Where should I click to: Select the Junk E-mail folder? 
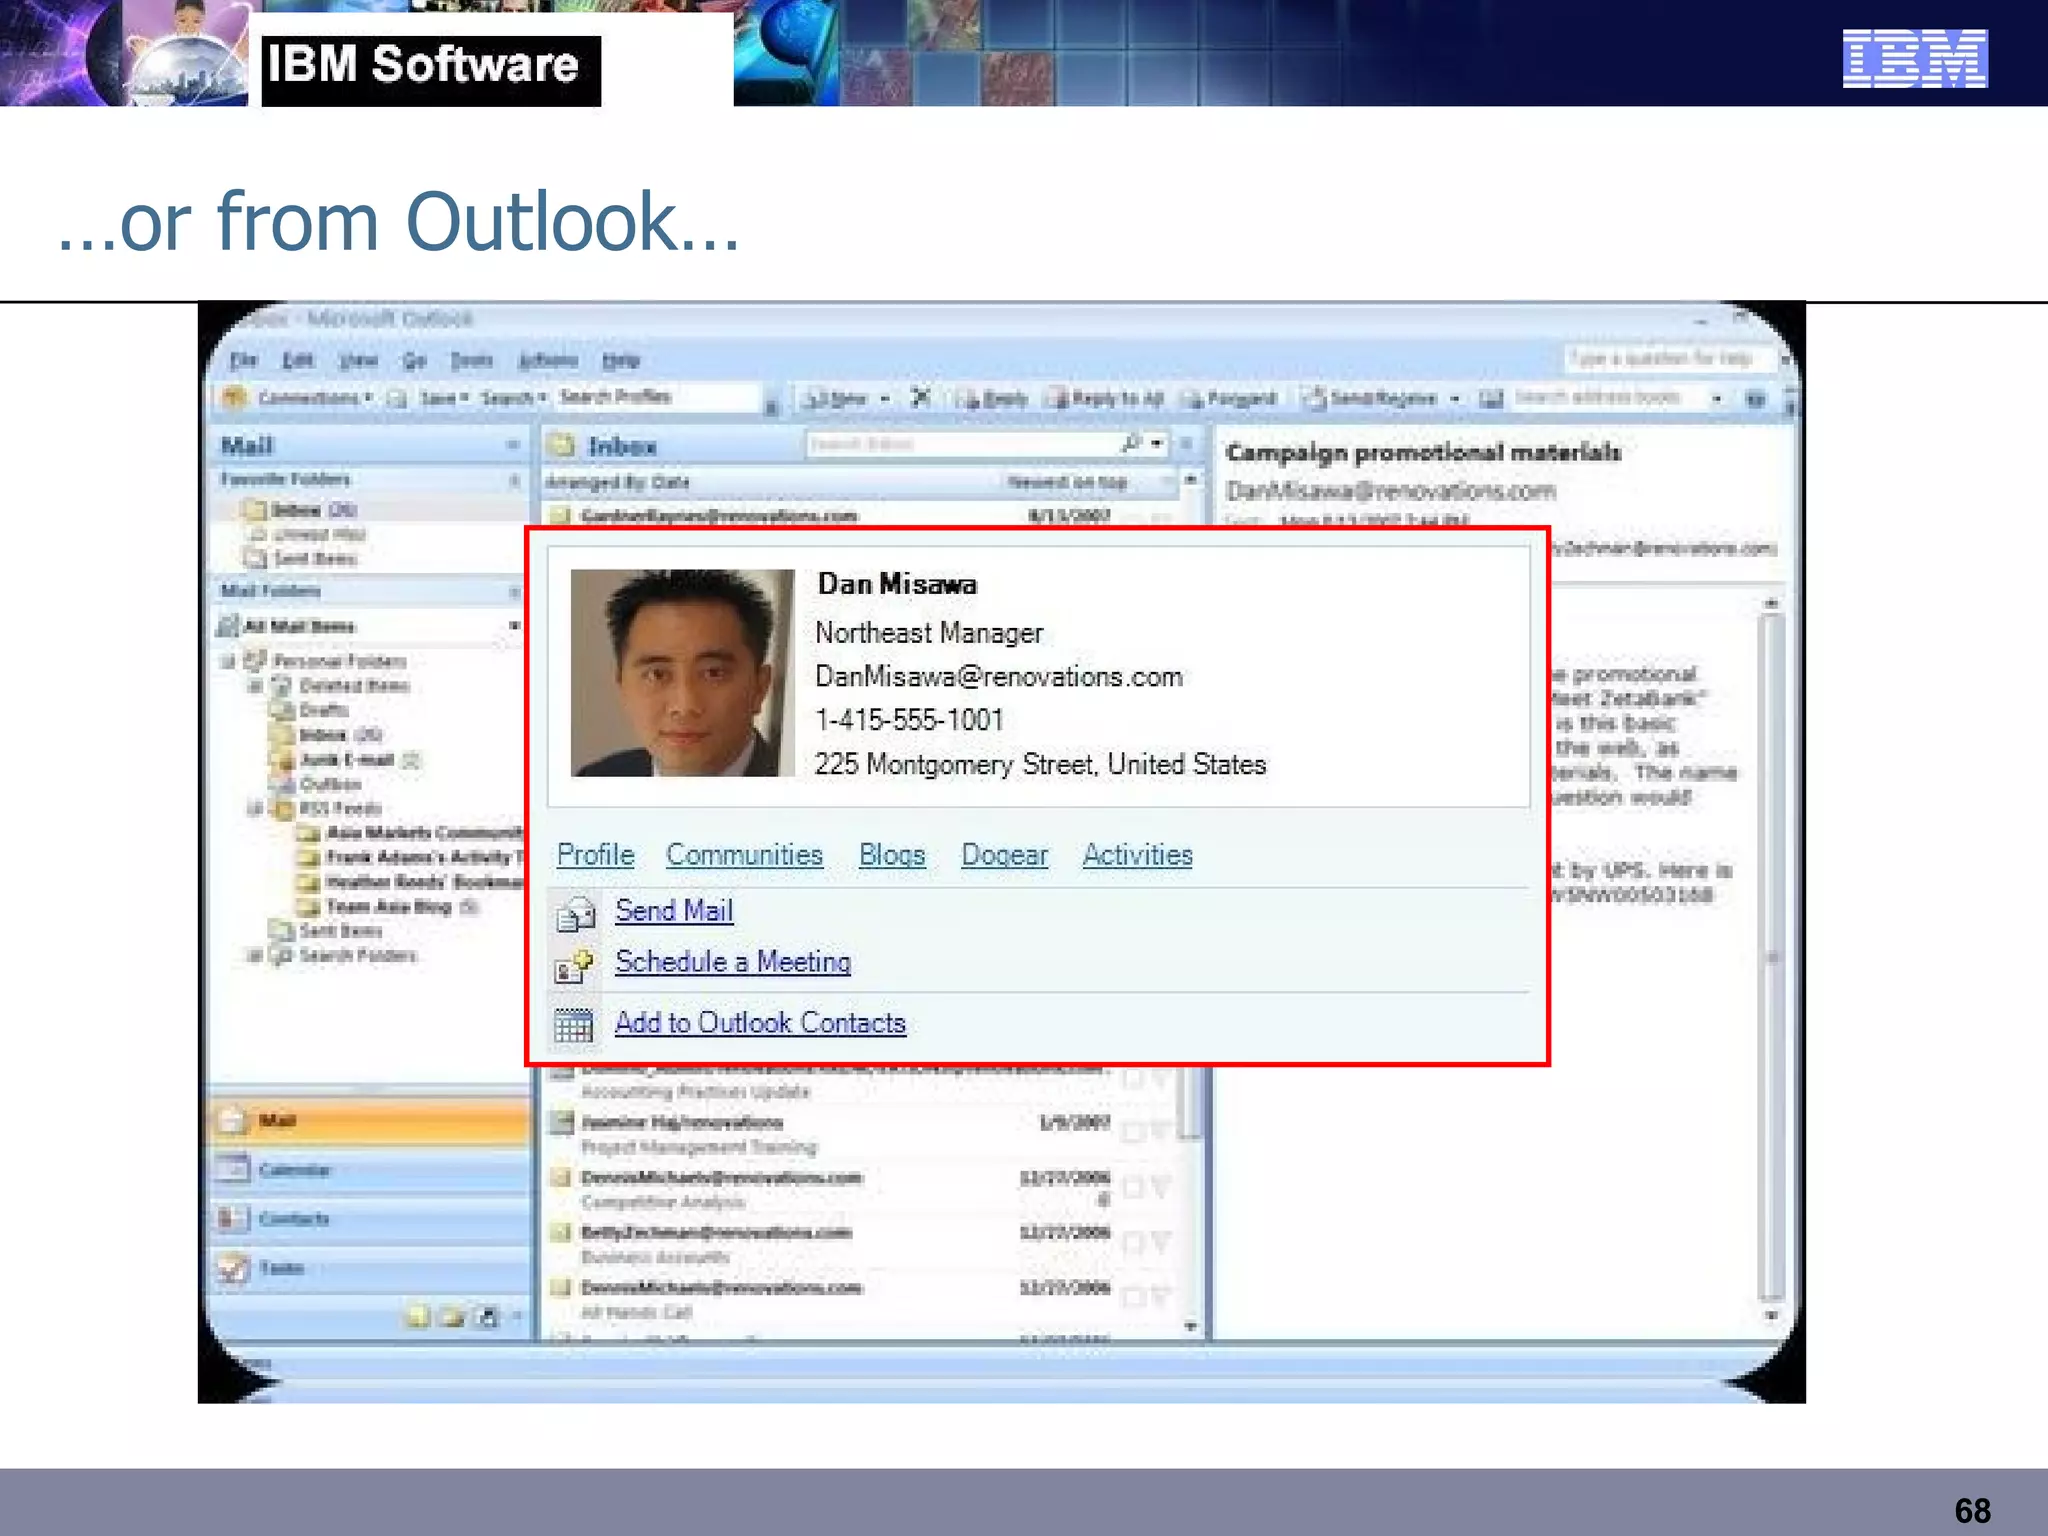[347, 760]
